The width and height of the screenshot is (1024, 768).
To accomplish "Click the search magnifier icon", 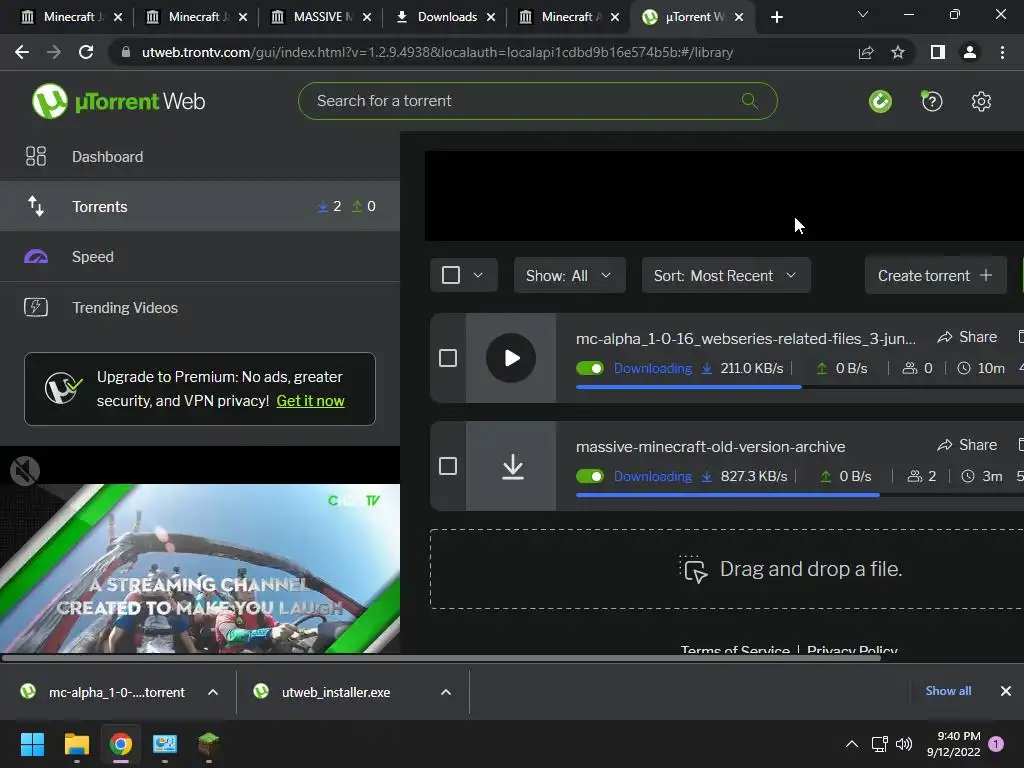I will click(x=750, y=101).
